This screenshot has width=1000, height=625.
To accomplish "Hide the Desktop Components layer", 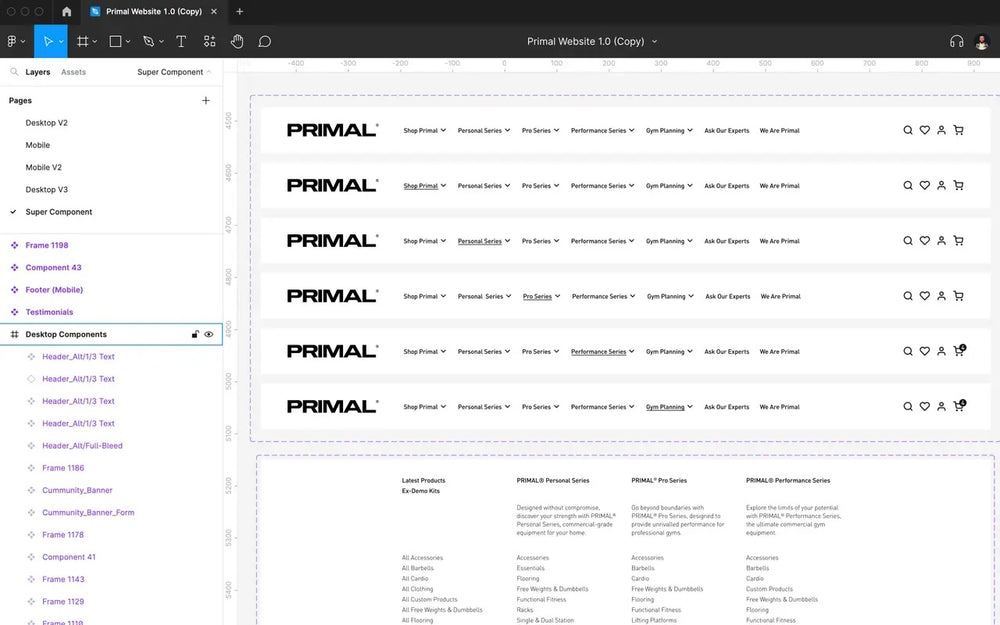I will 209,335.
